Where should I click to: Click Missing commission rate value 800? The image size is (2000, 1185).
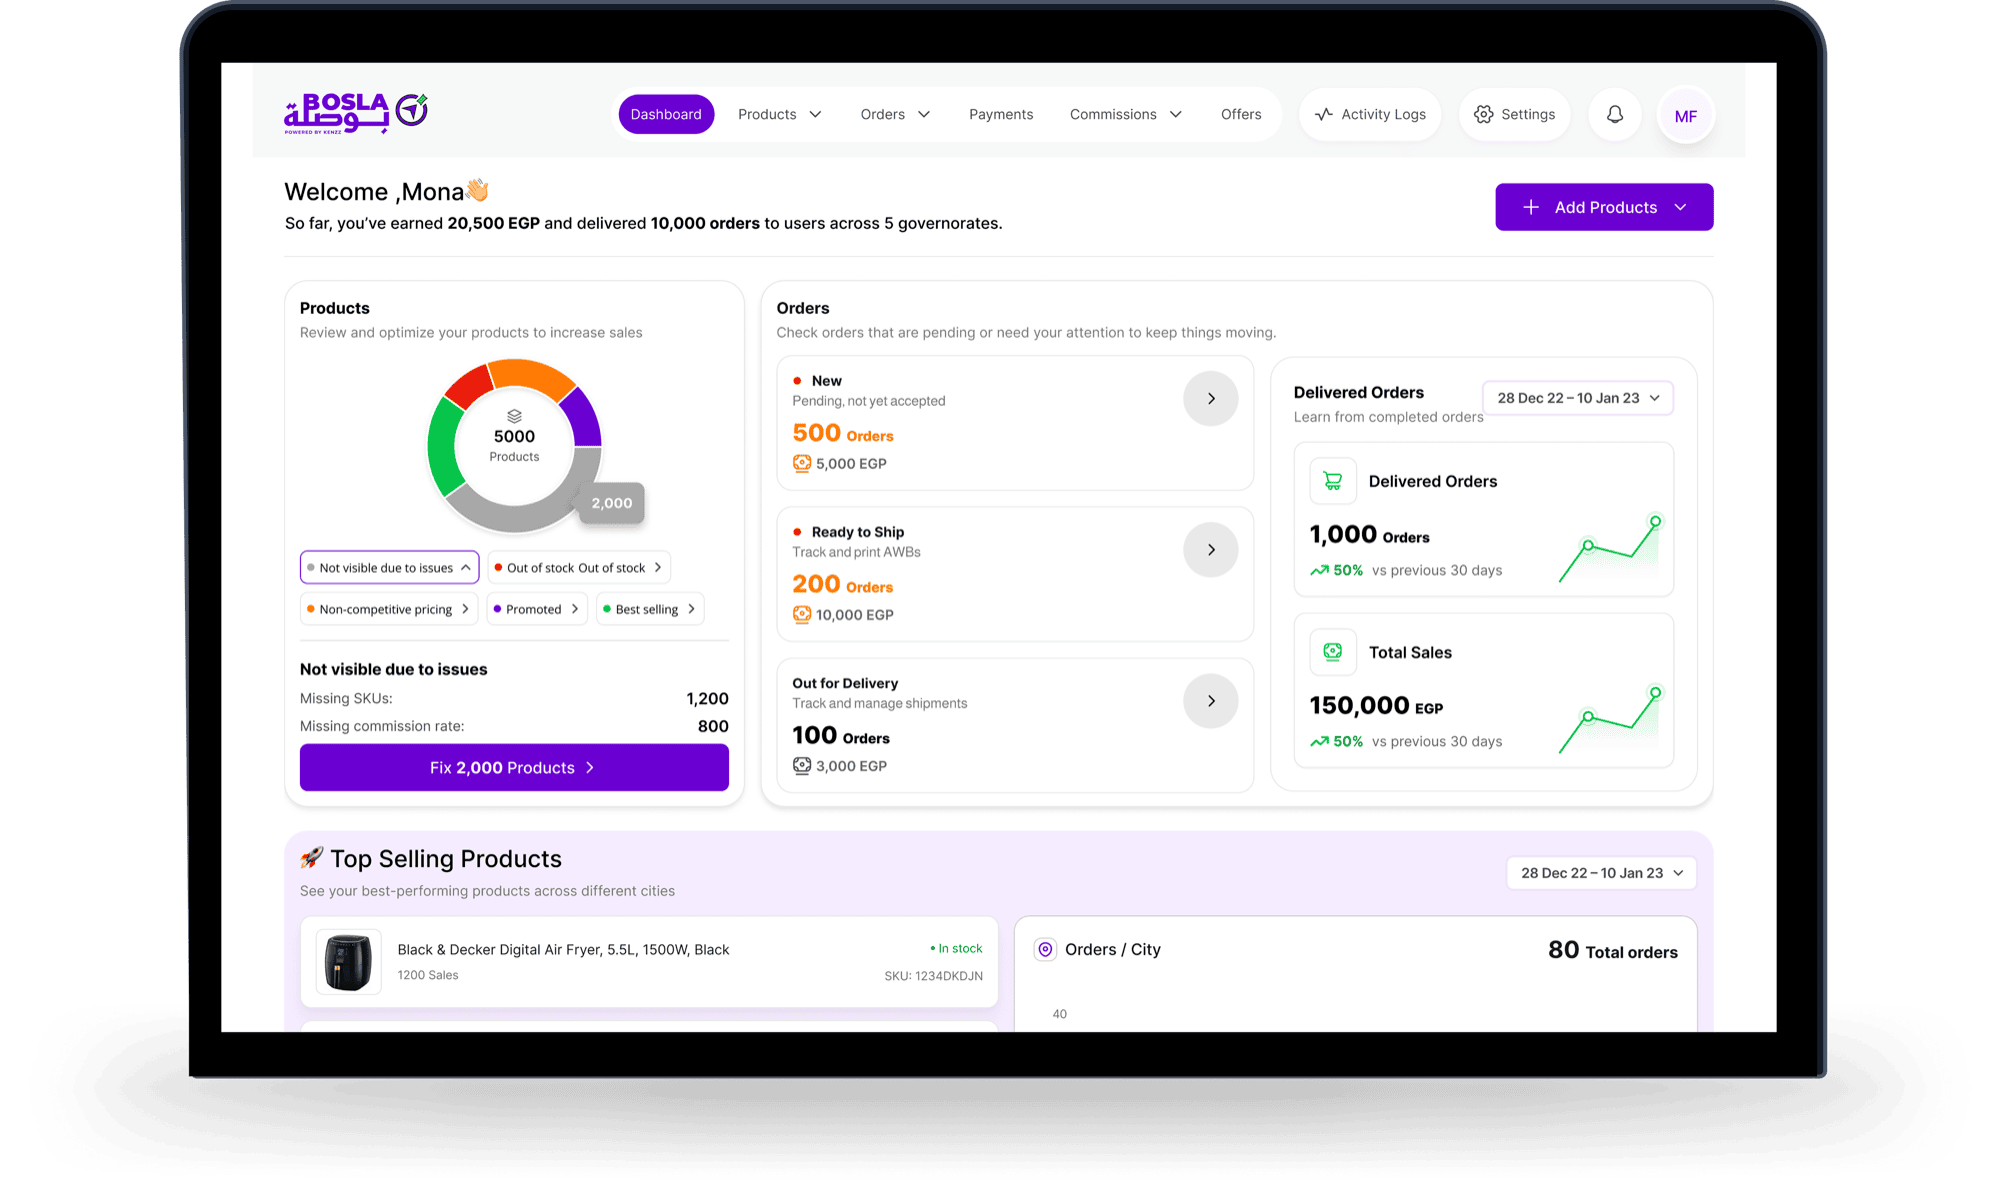click(x=713, y=726)
